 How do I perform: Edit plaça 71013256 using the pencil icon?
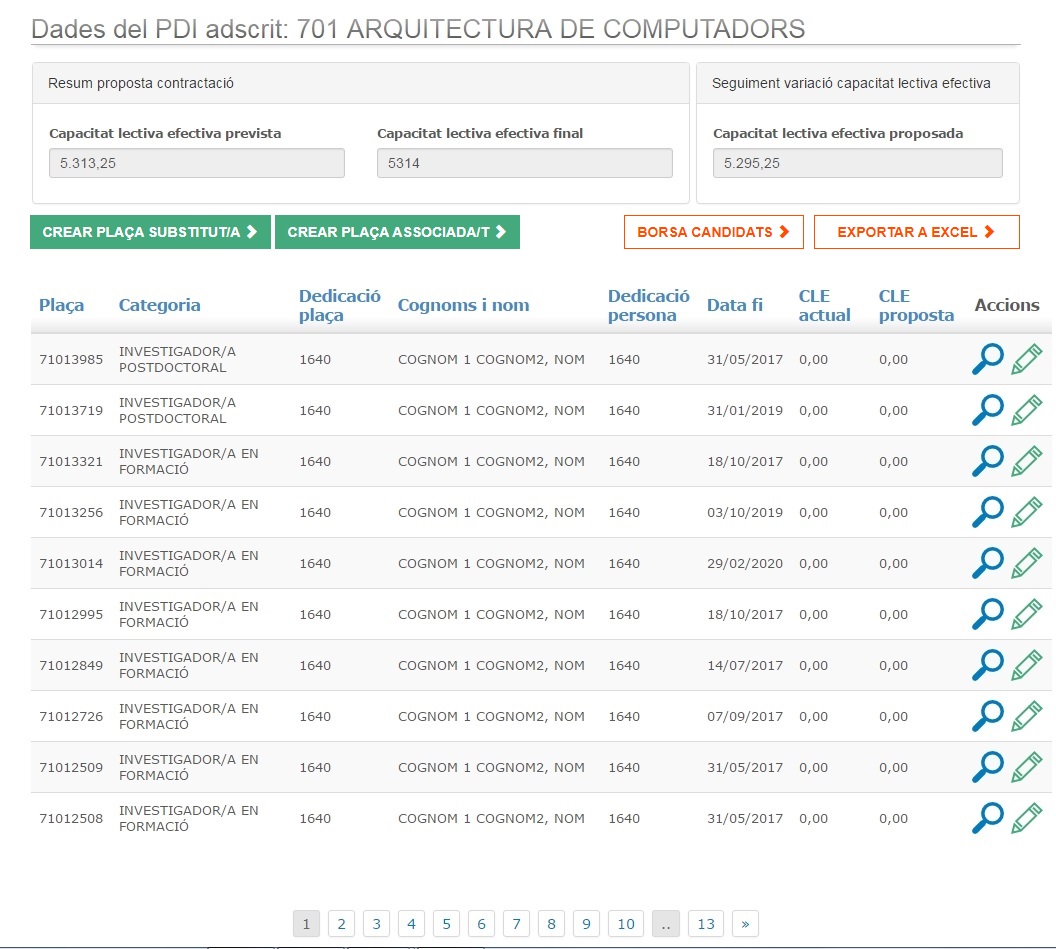pos(1027,512)
